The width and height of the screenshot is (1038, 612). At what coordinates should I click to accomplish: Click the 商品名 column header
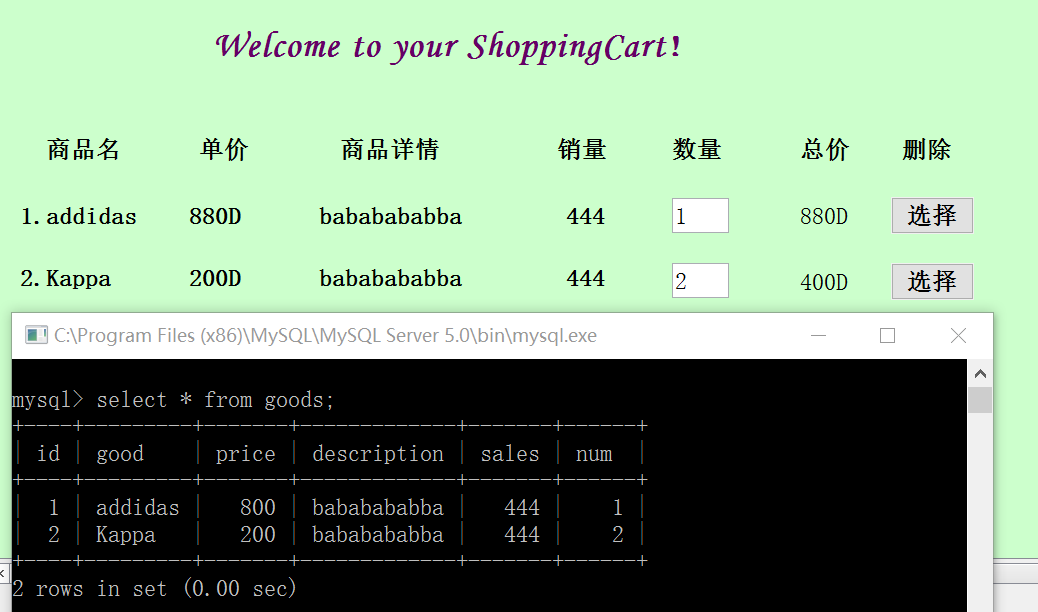tap(83, 150)
